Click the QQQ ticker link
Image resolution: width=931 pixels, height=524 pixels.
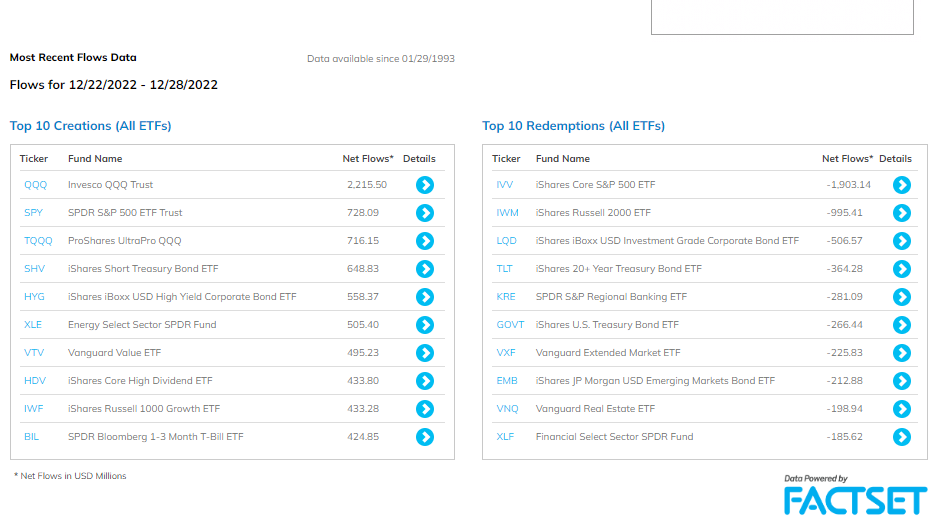click(x=35, y=185)
